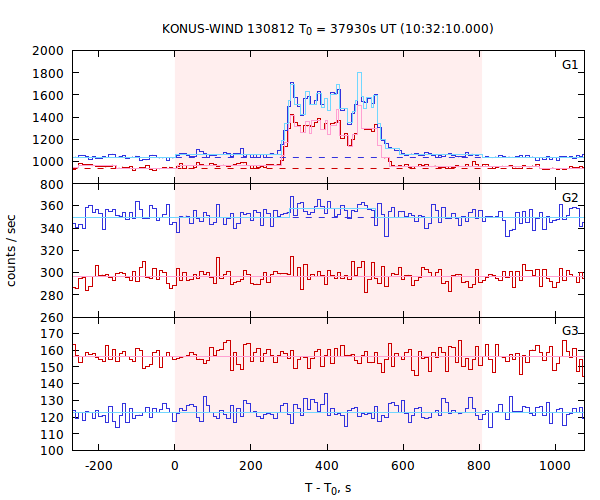Click the 2000 y-axis tick label
Screen dimensions: 600x500
coord(48,50)
